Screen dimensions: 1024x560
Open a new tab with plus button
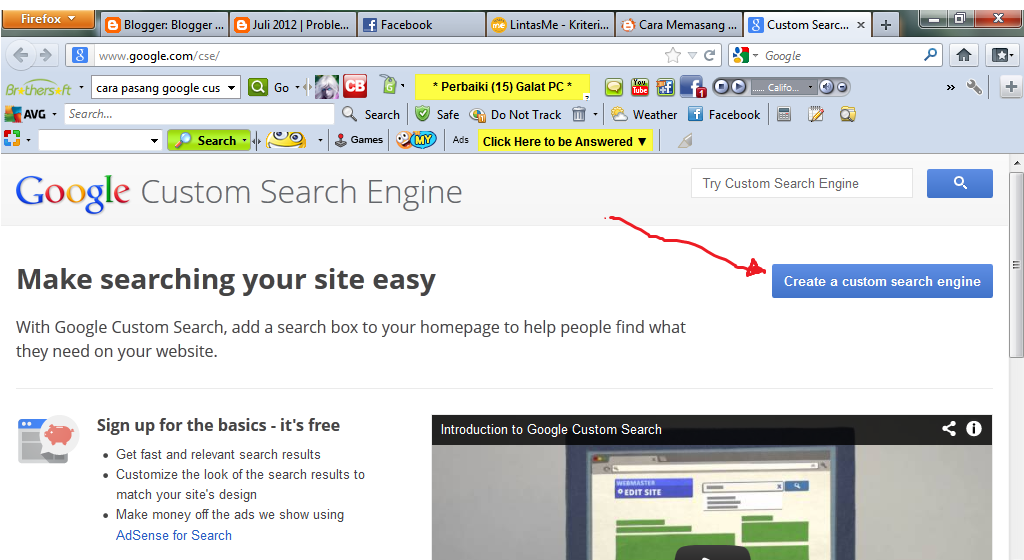[x=886, y=25]
